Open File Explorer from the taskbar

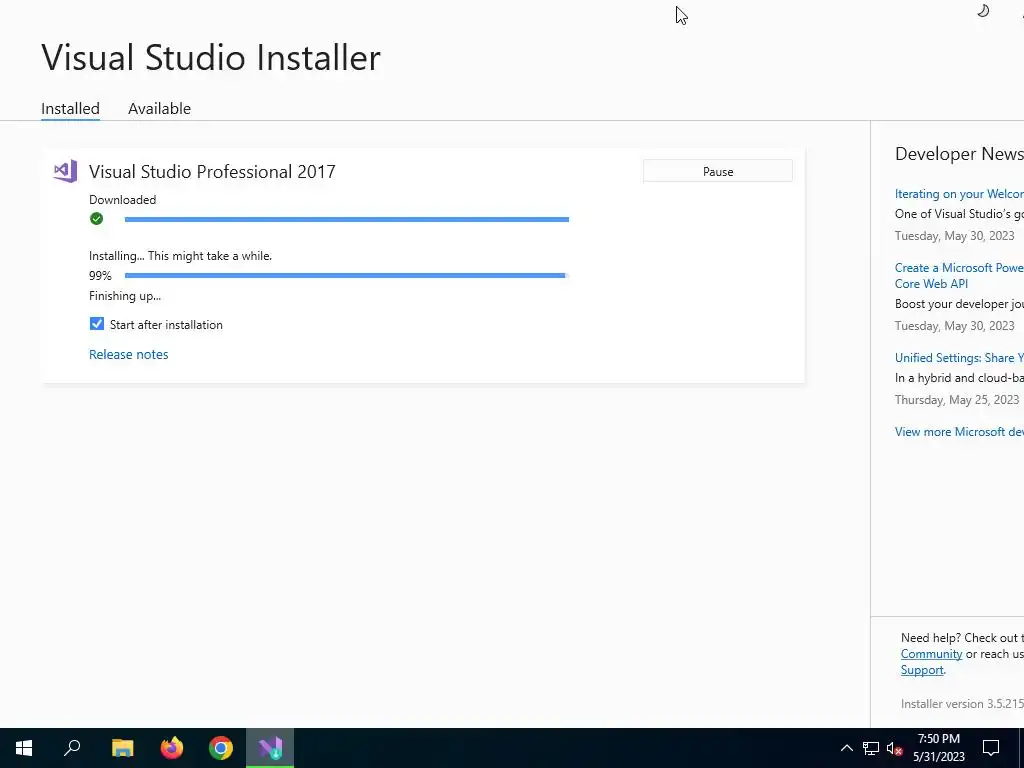pos(122,748)
